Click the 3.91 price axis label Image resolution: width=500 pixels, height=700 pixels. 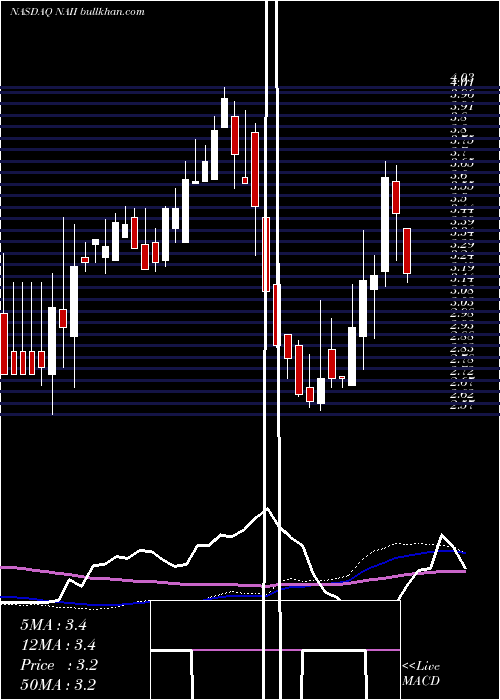462,106
